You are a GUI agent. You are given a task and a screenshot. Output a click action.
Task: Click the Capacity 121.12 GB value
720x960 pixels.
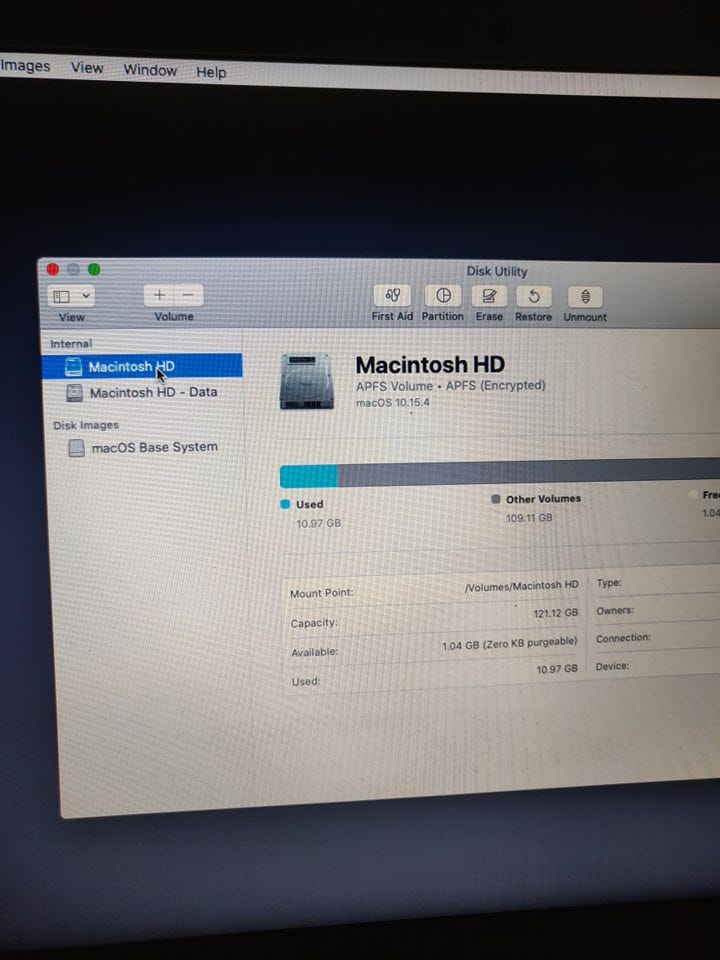tap(555, 613)
